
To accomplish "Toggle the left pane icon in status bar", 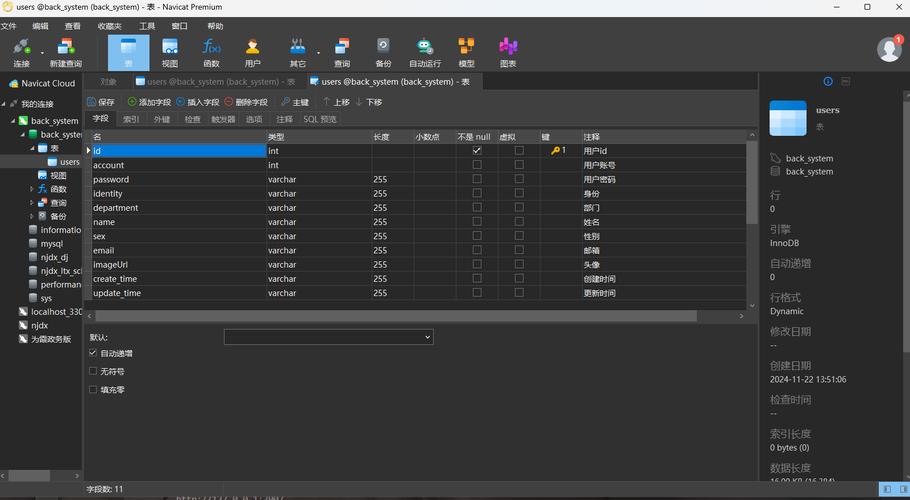I will 886,489.
